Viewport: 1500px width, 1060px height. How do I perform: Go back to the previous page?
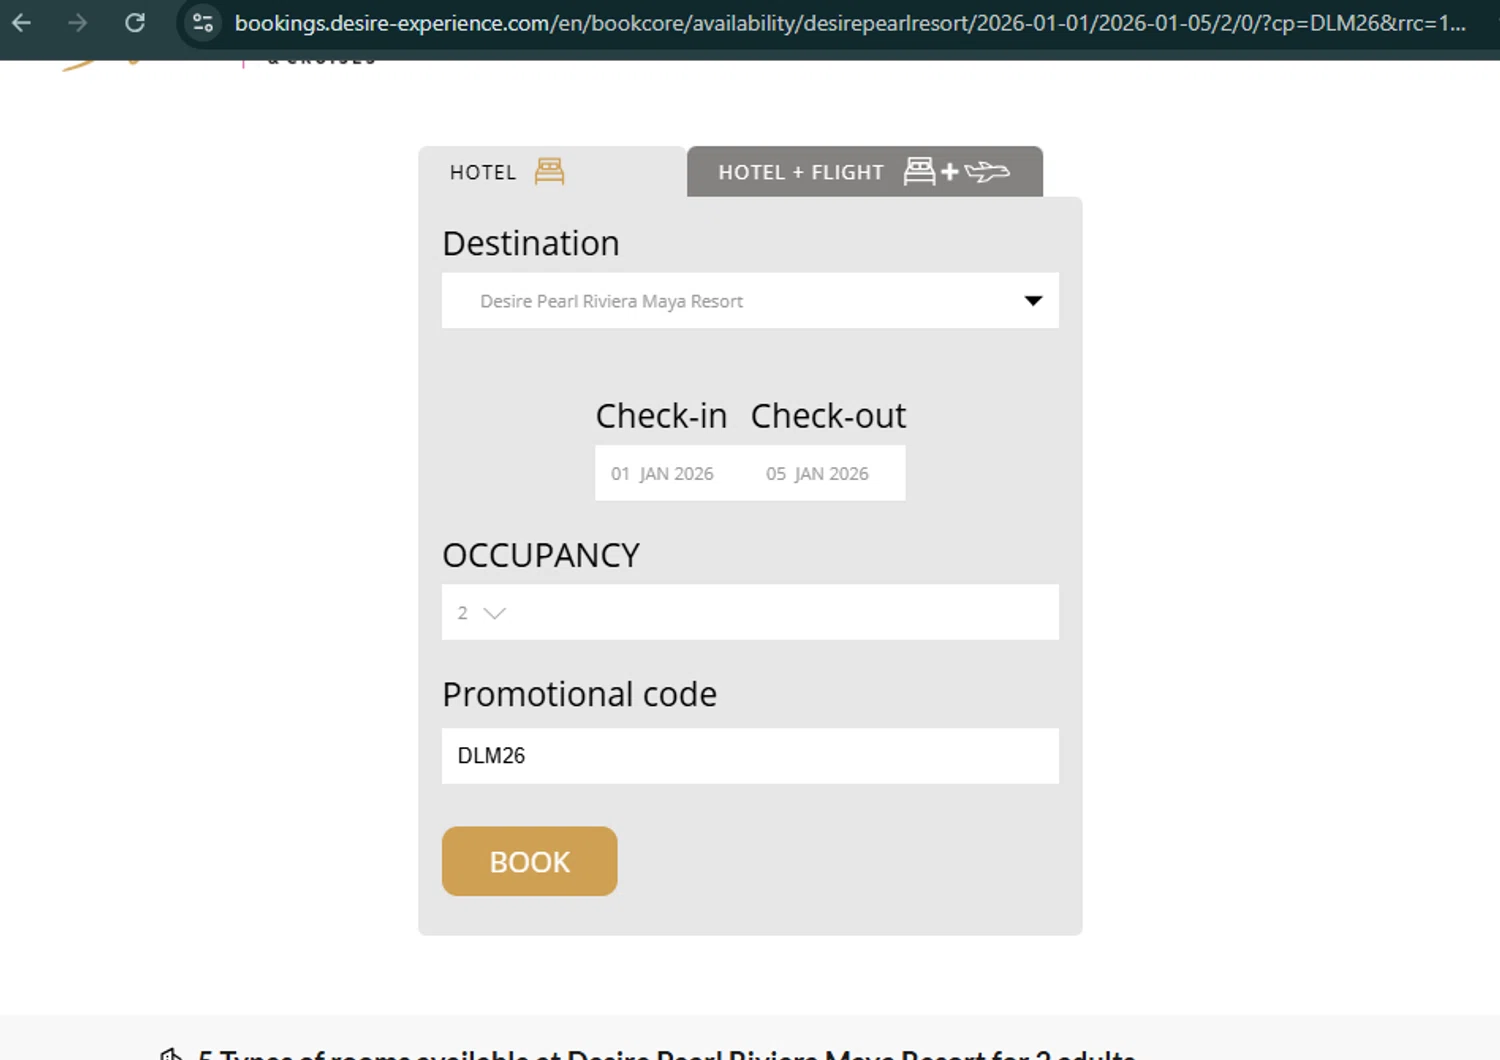click(22, 22)
